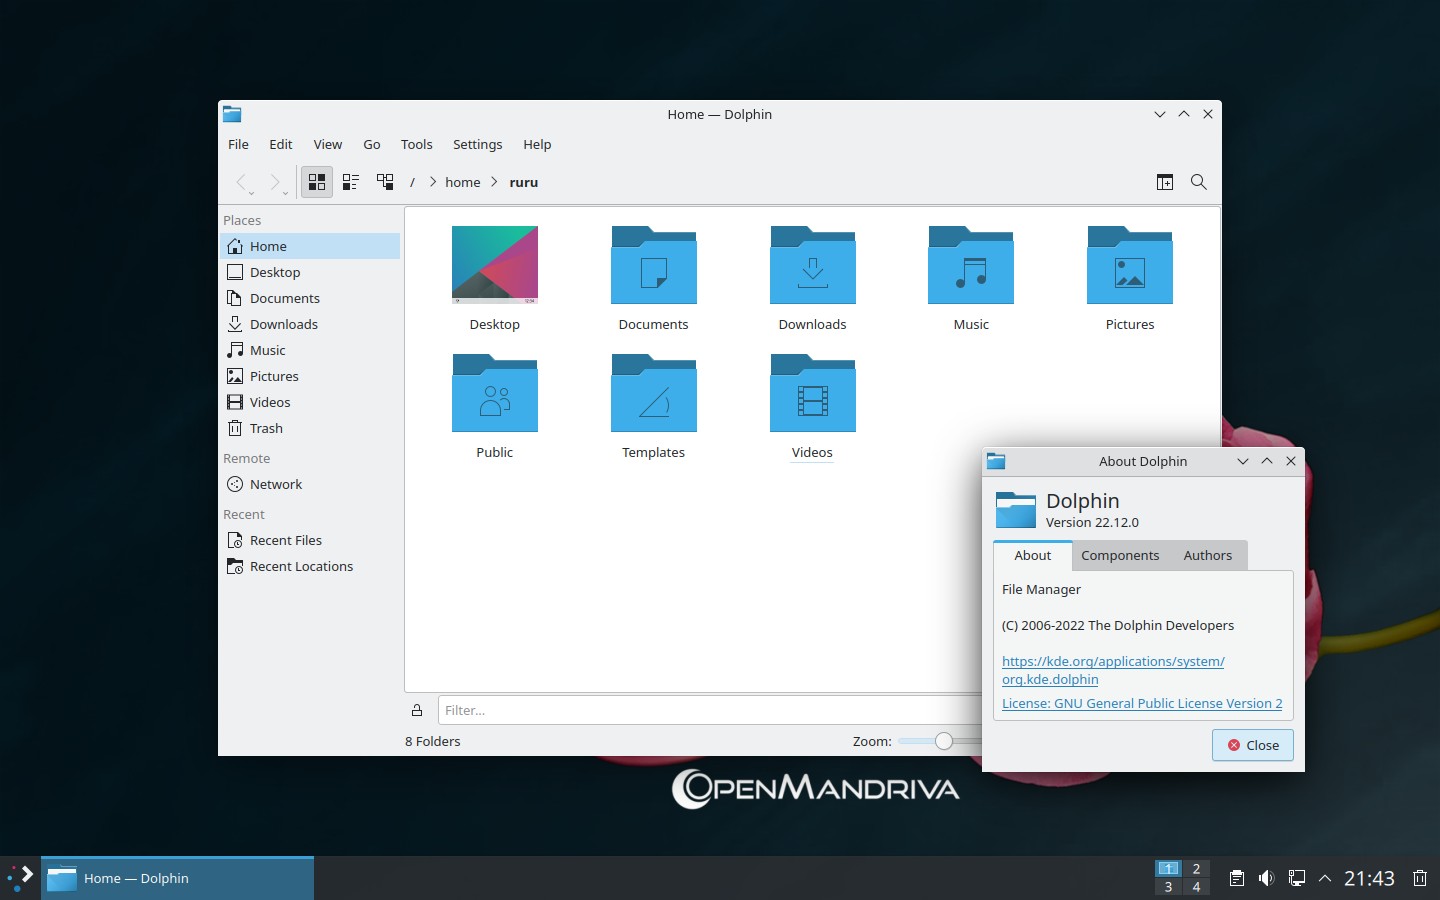Switch to the Components tab
Screen dimensions: 1440x900
(x=1120, y=556)
